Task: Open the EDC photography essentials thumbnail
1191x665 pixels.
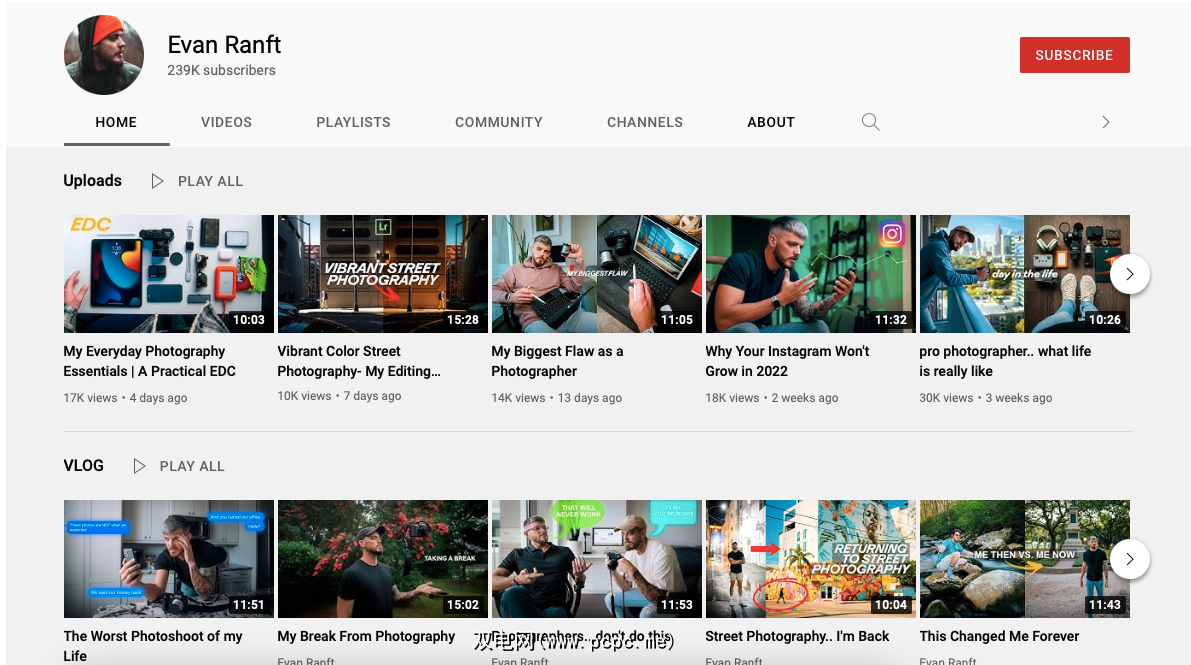Action: [169, 274]
